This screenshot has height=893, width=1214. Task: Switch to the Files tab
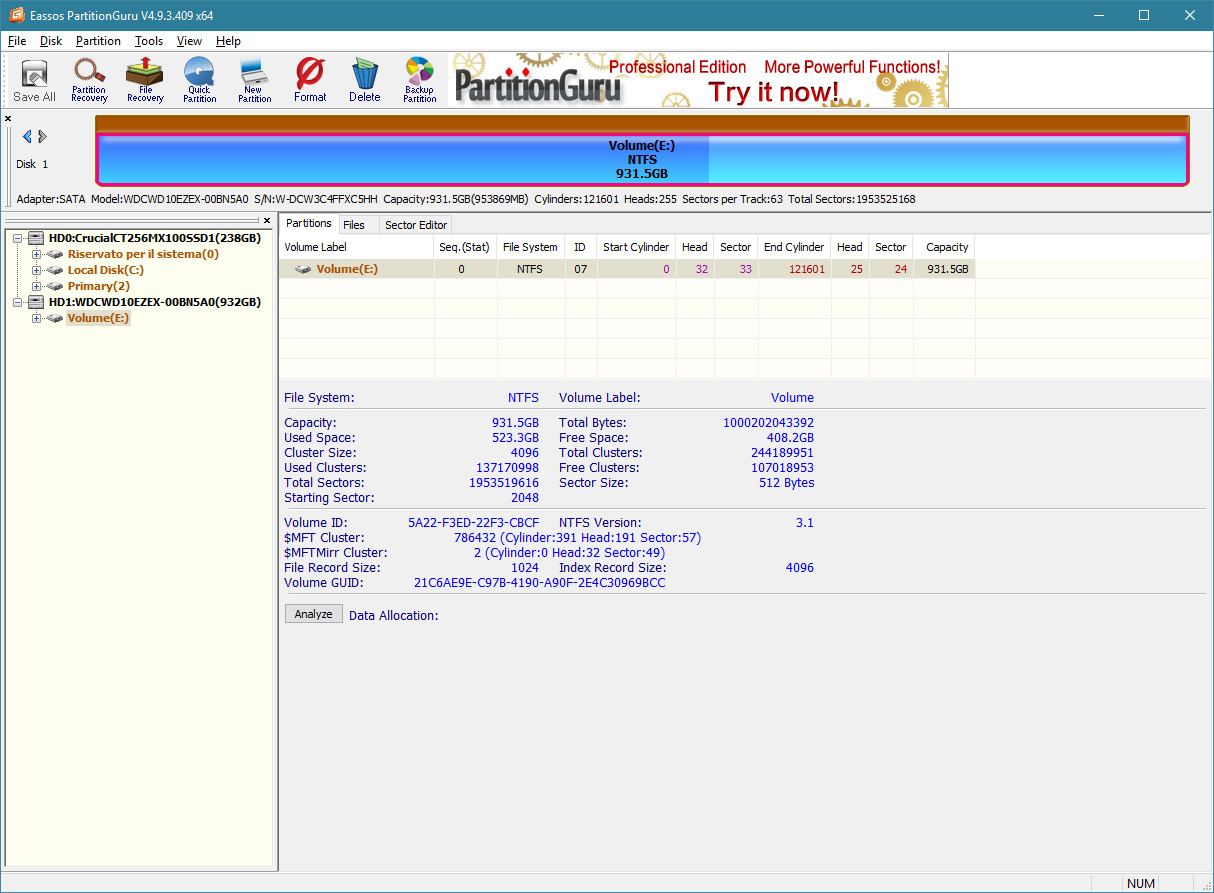coord(353,225)
